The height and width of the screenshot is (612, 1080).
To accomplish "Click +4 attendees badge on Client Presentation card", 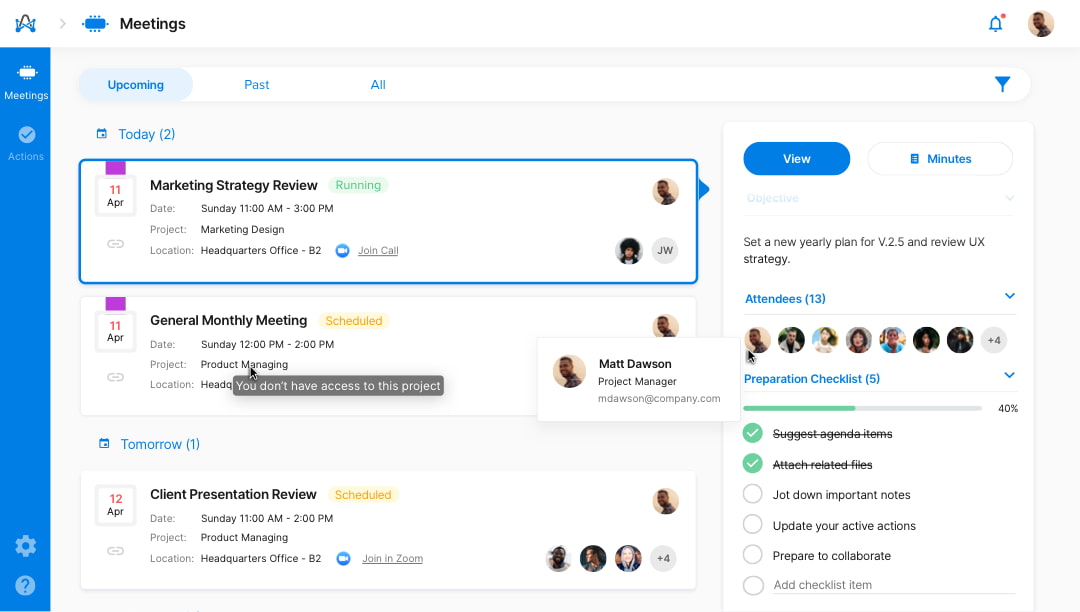I will tap(663, 558).
